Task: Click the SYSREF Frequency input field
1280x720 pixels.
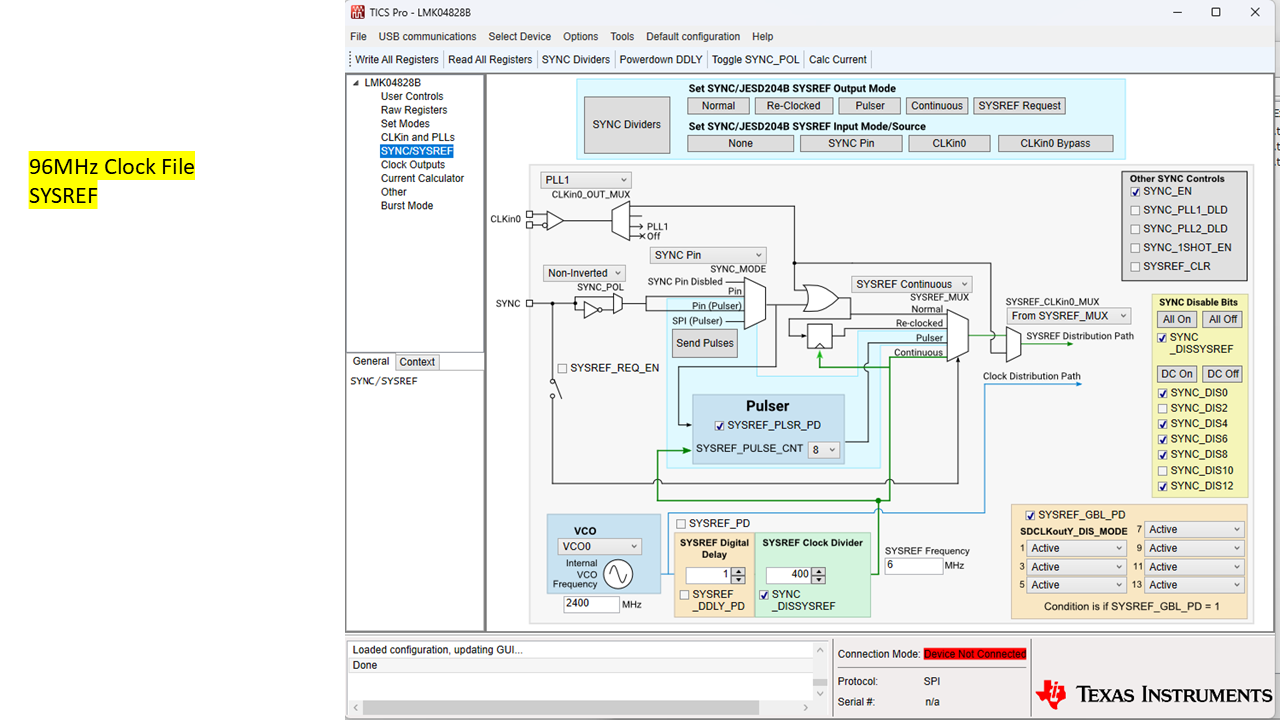Action: (x=913, y=566)
